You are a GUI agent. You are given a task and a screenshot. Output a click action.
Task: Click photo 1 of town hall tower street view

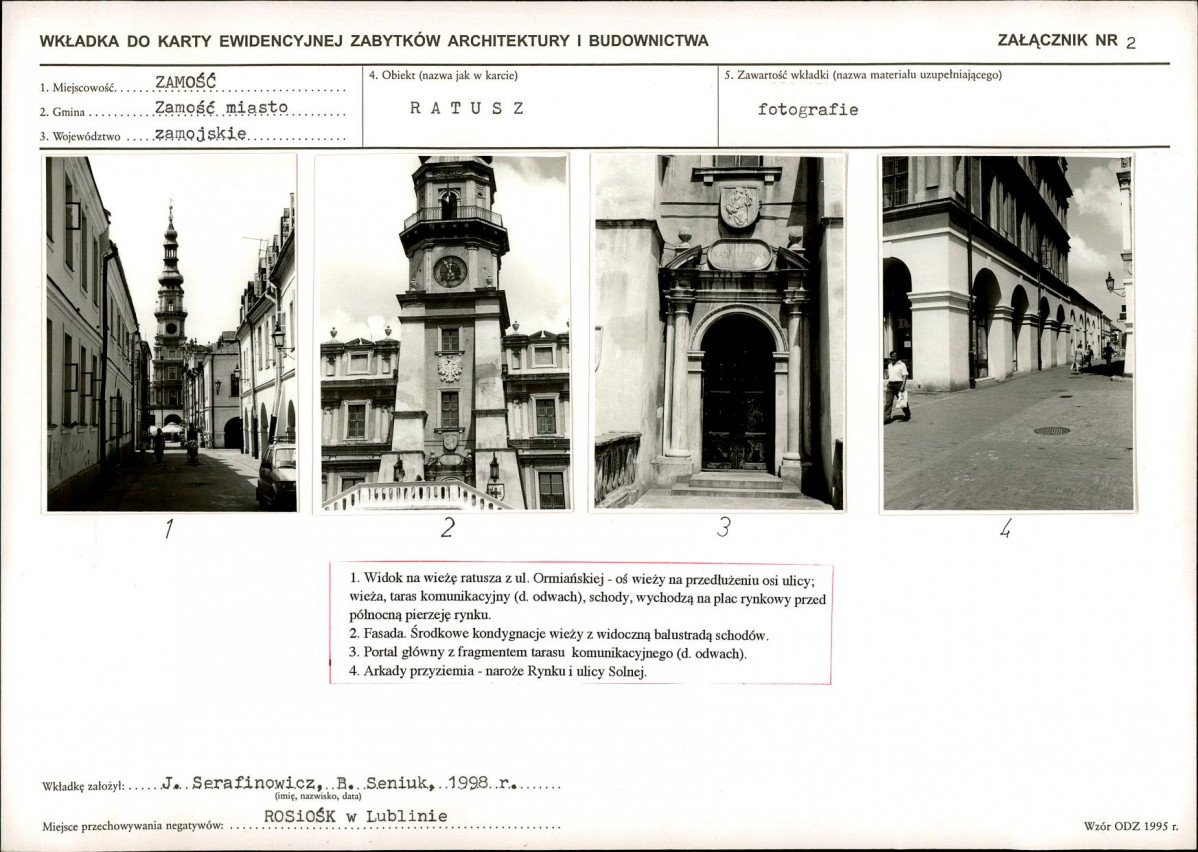click(171, 333)
